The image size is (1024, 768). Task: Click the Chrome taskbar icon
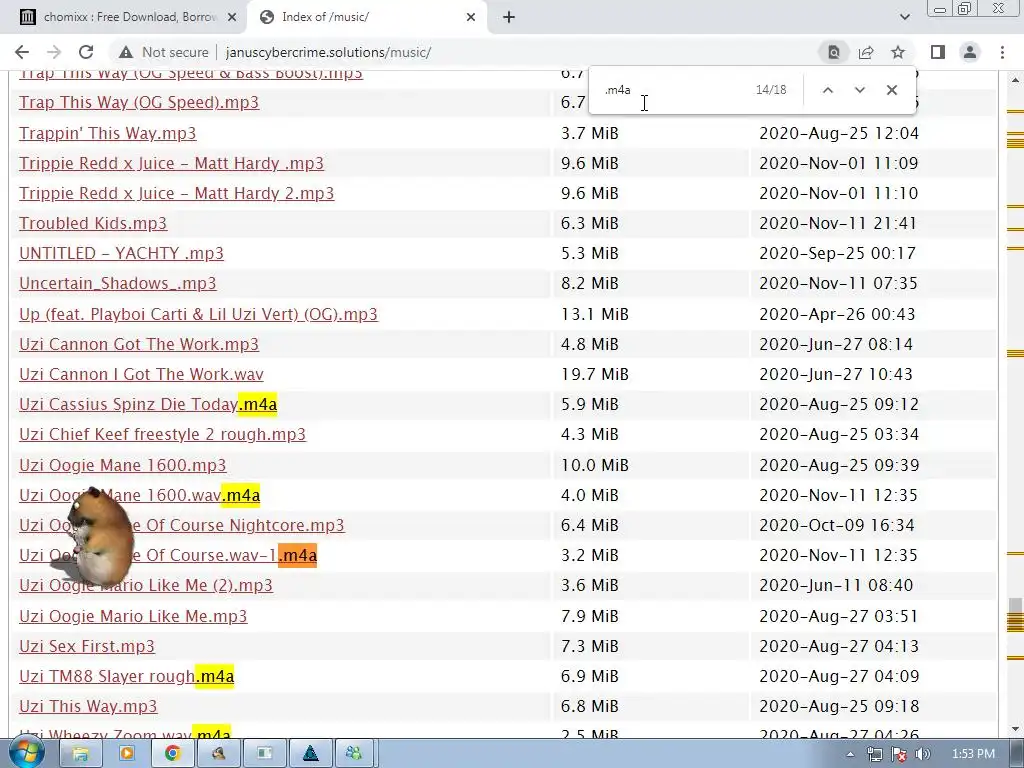coord(172,754)
